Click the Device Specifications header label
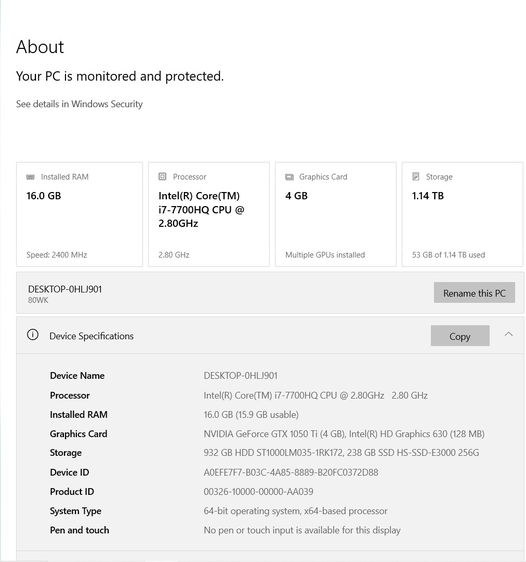The image size is (526, 562). 91,336
